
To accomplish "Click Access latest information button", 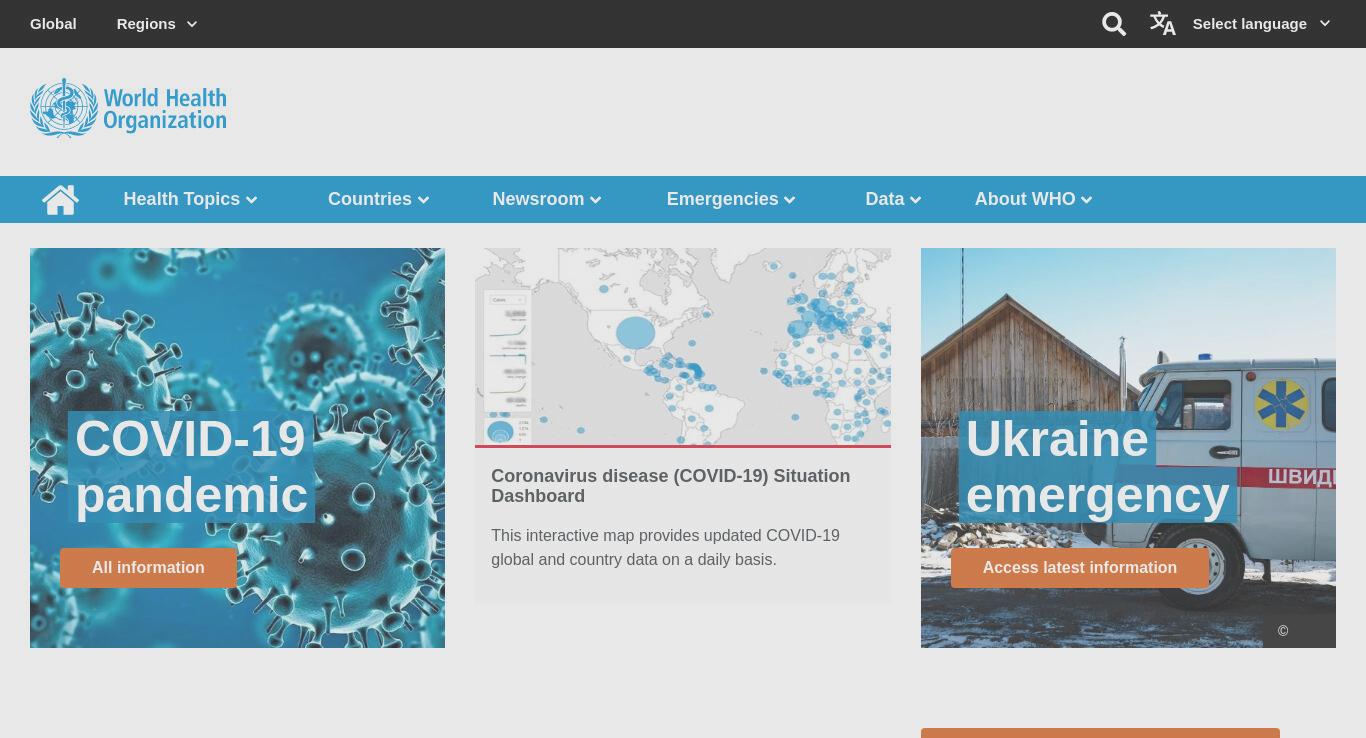I will click(x=1079, y=568).
